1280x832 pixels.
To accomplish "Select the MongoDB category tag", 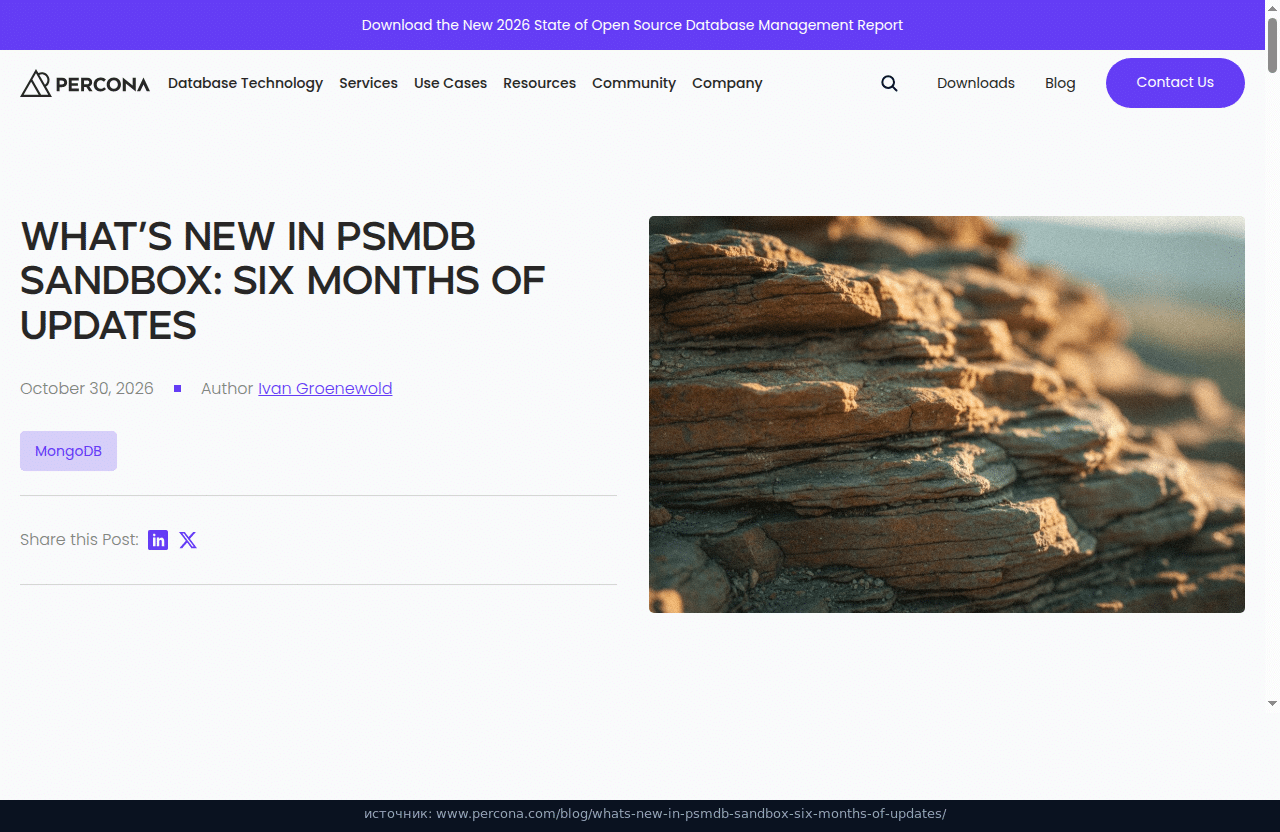I will (x=68, y=451).
